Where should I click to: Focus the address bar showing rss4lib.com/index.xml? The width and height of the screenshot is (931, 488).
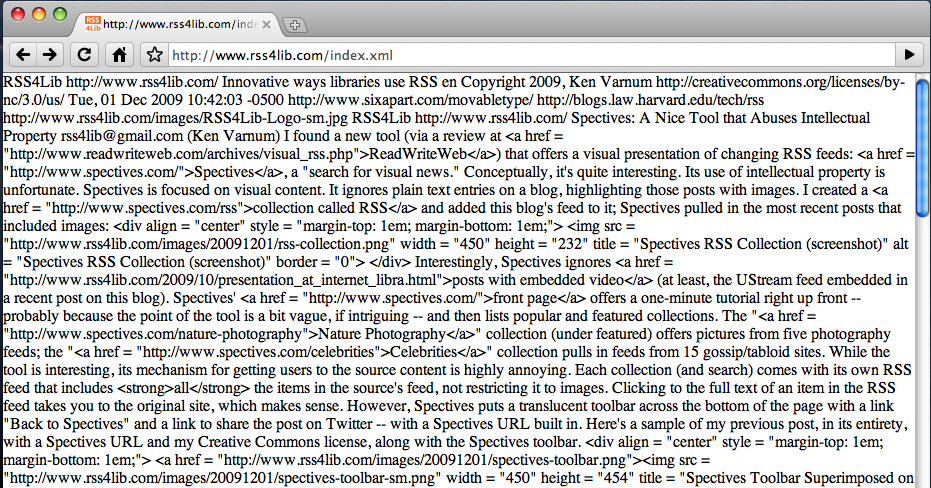point(531,55)
